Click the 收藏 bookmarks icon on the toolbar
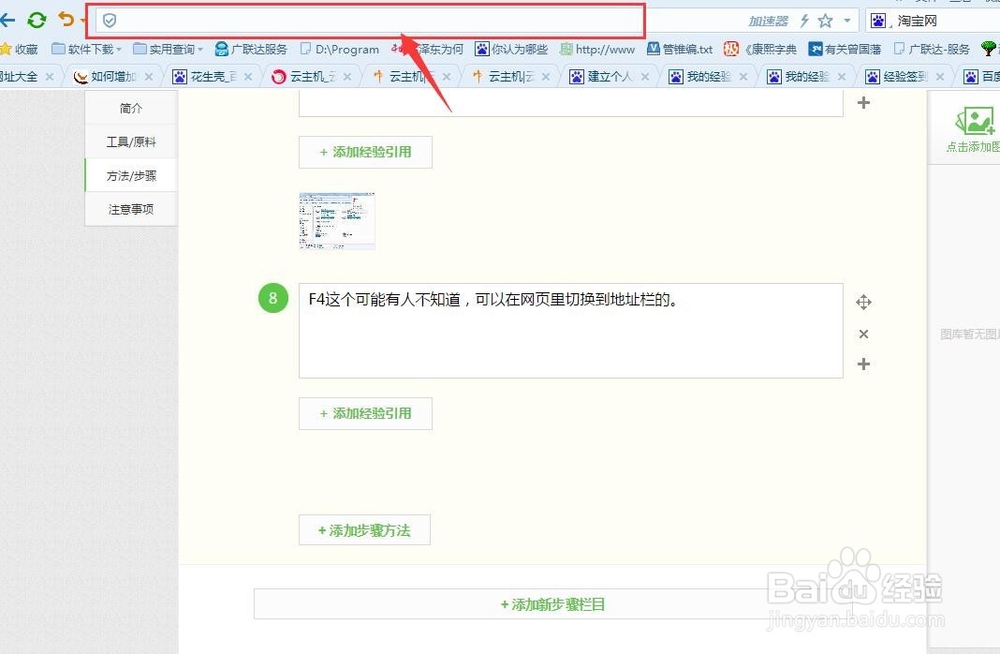 pyautogui.click(x=20, y=48)
